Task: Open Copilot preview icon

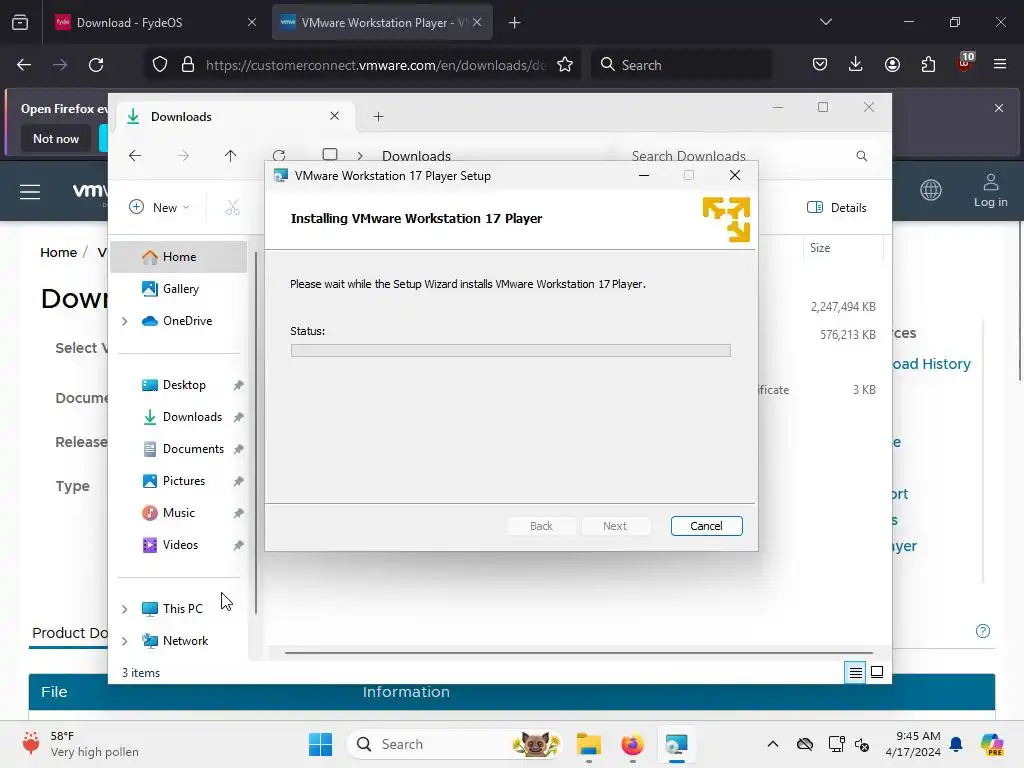Action: point(991,744)
